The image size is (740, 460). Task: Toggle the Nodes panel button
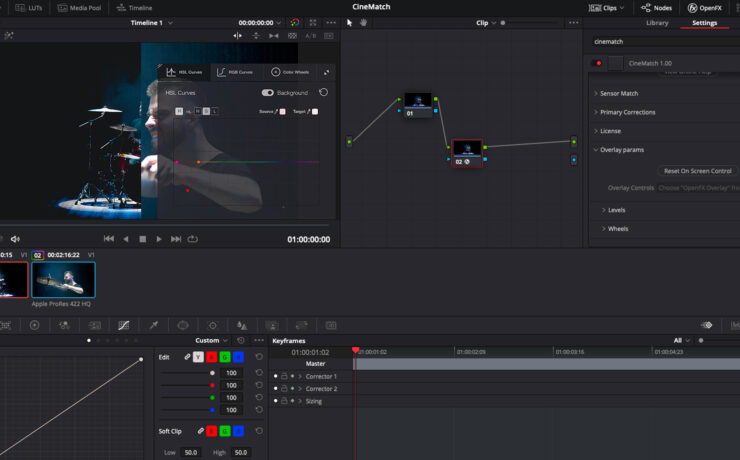point(656,8)
